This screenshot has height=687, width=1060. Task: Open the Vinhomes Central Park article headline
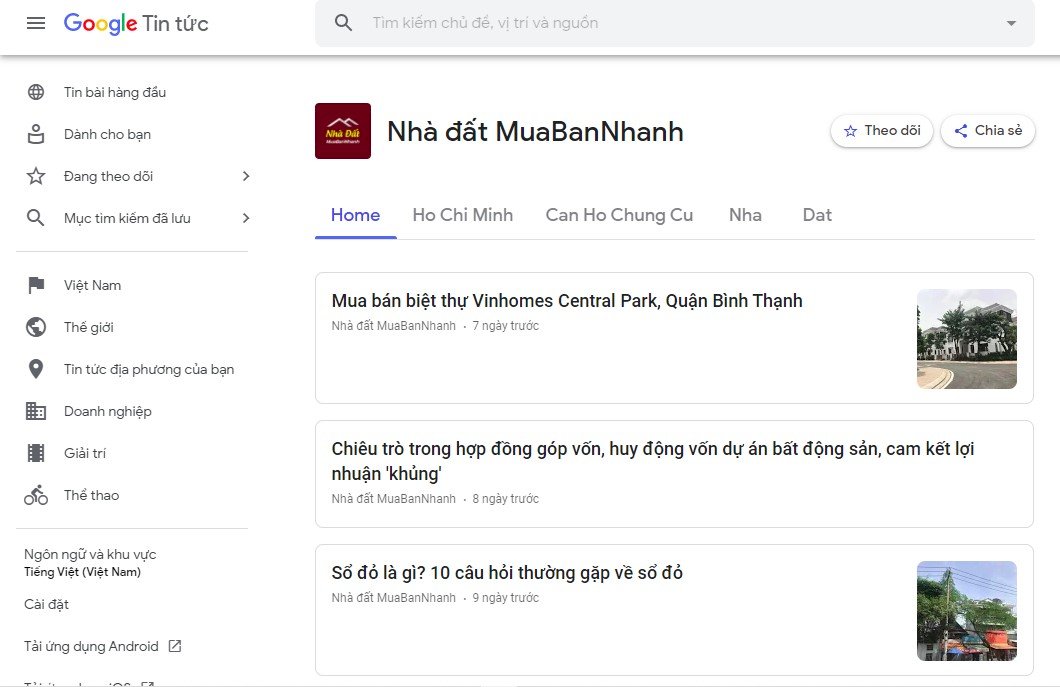point(567,300)
